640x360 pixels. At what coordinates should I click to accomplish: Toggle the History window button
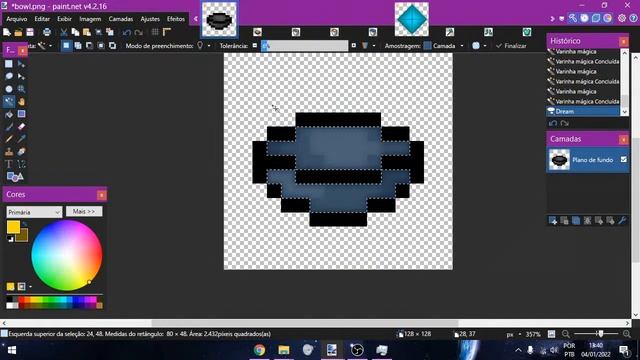click(x=584, y=18)
